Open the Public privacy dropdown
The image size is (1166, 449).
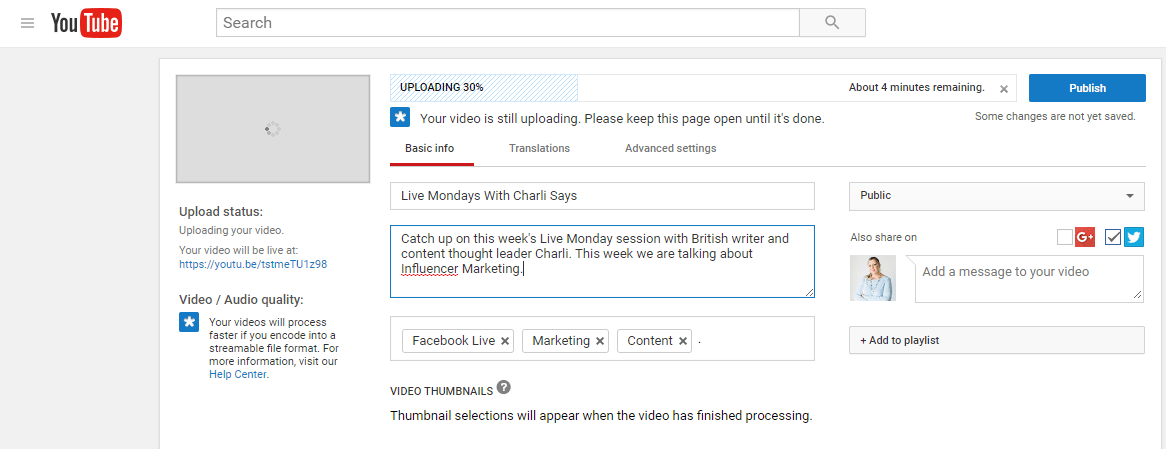(996, 195)
